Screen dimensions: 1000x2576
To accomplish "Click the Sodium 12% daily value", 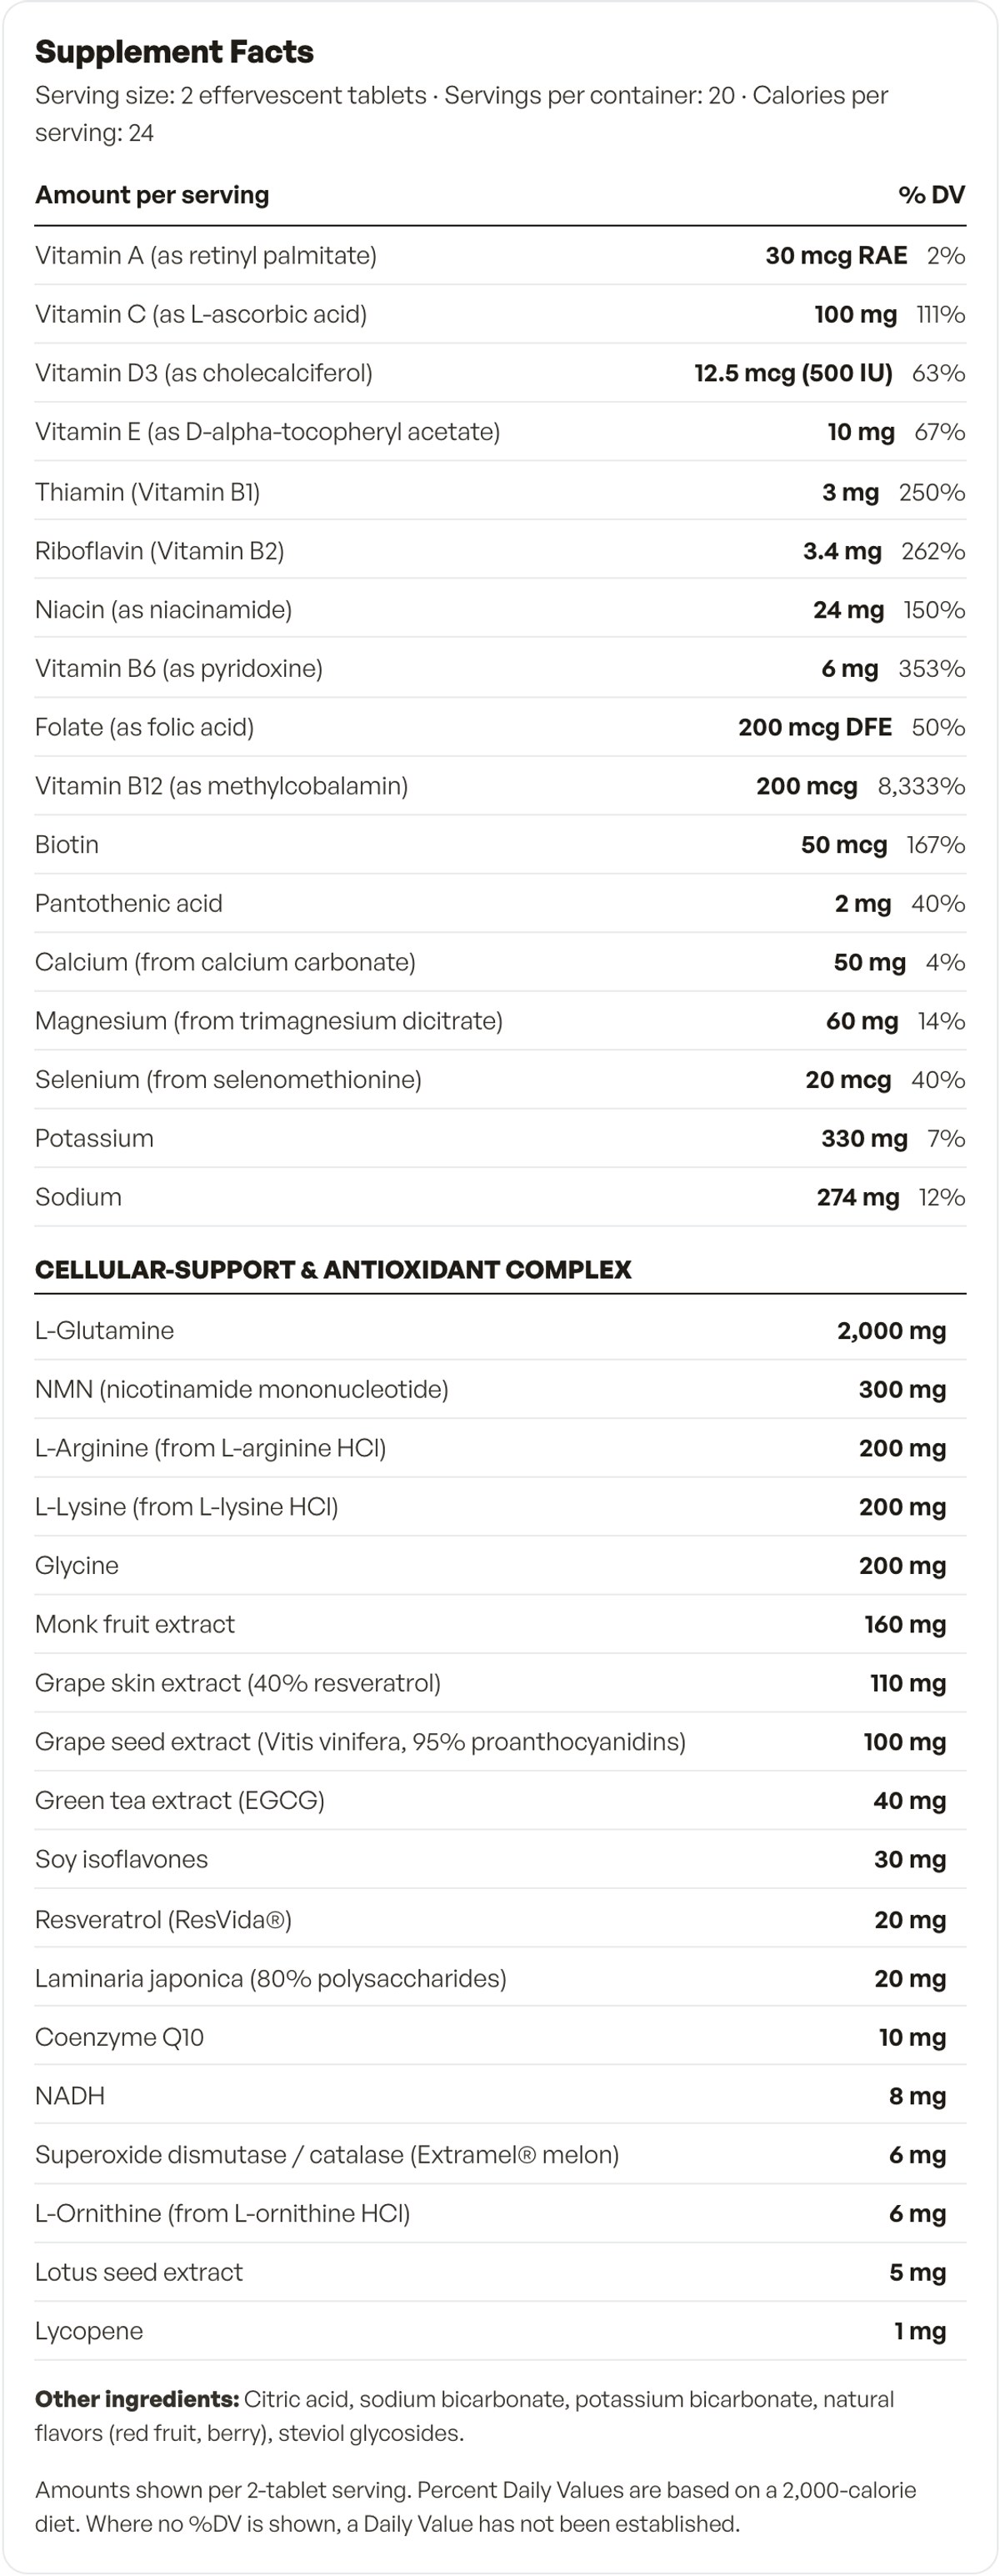I will [x=942, y=1198].
